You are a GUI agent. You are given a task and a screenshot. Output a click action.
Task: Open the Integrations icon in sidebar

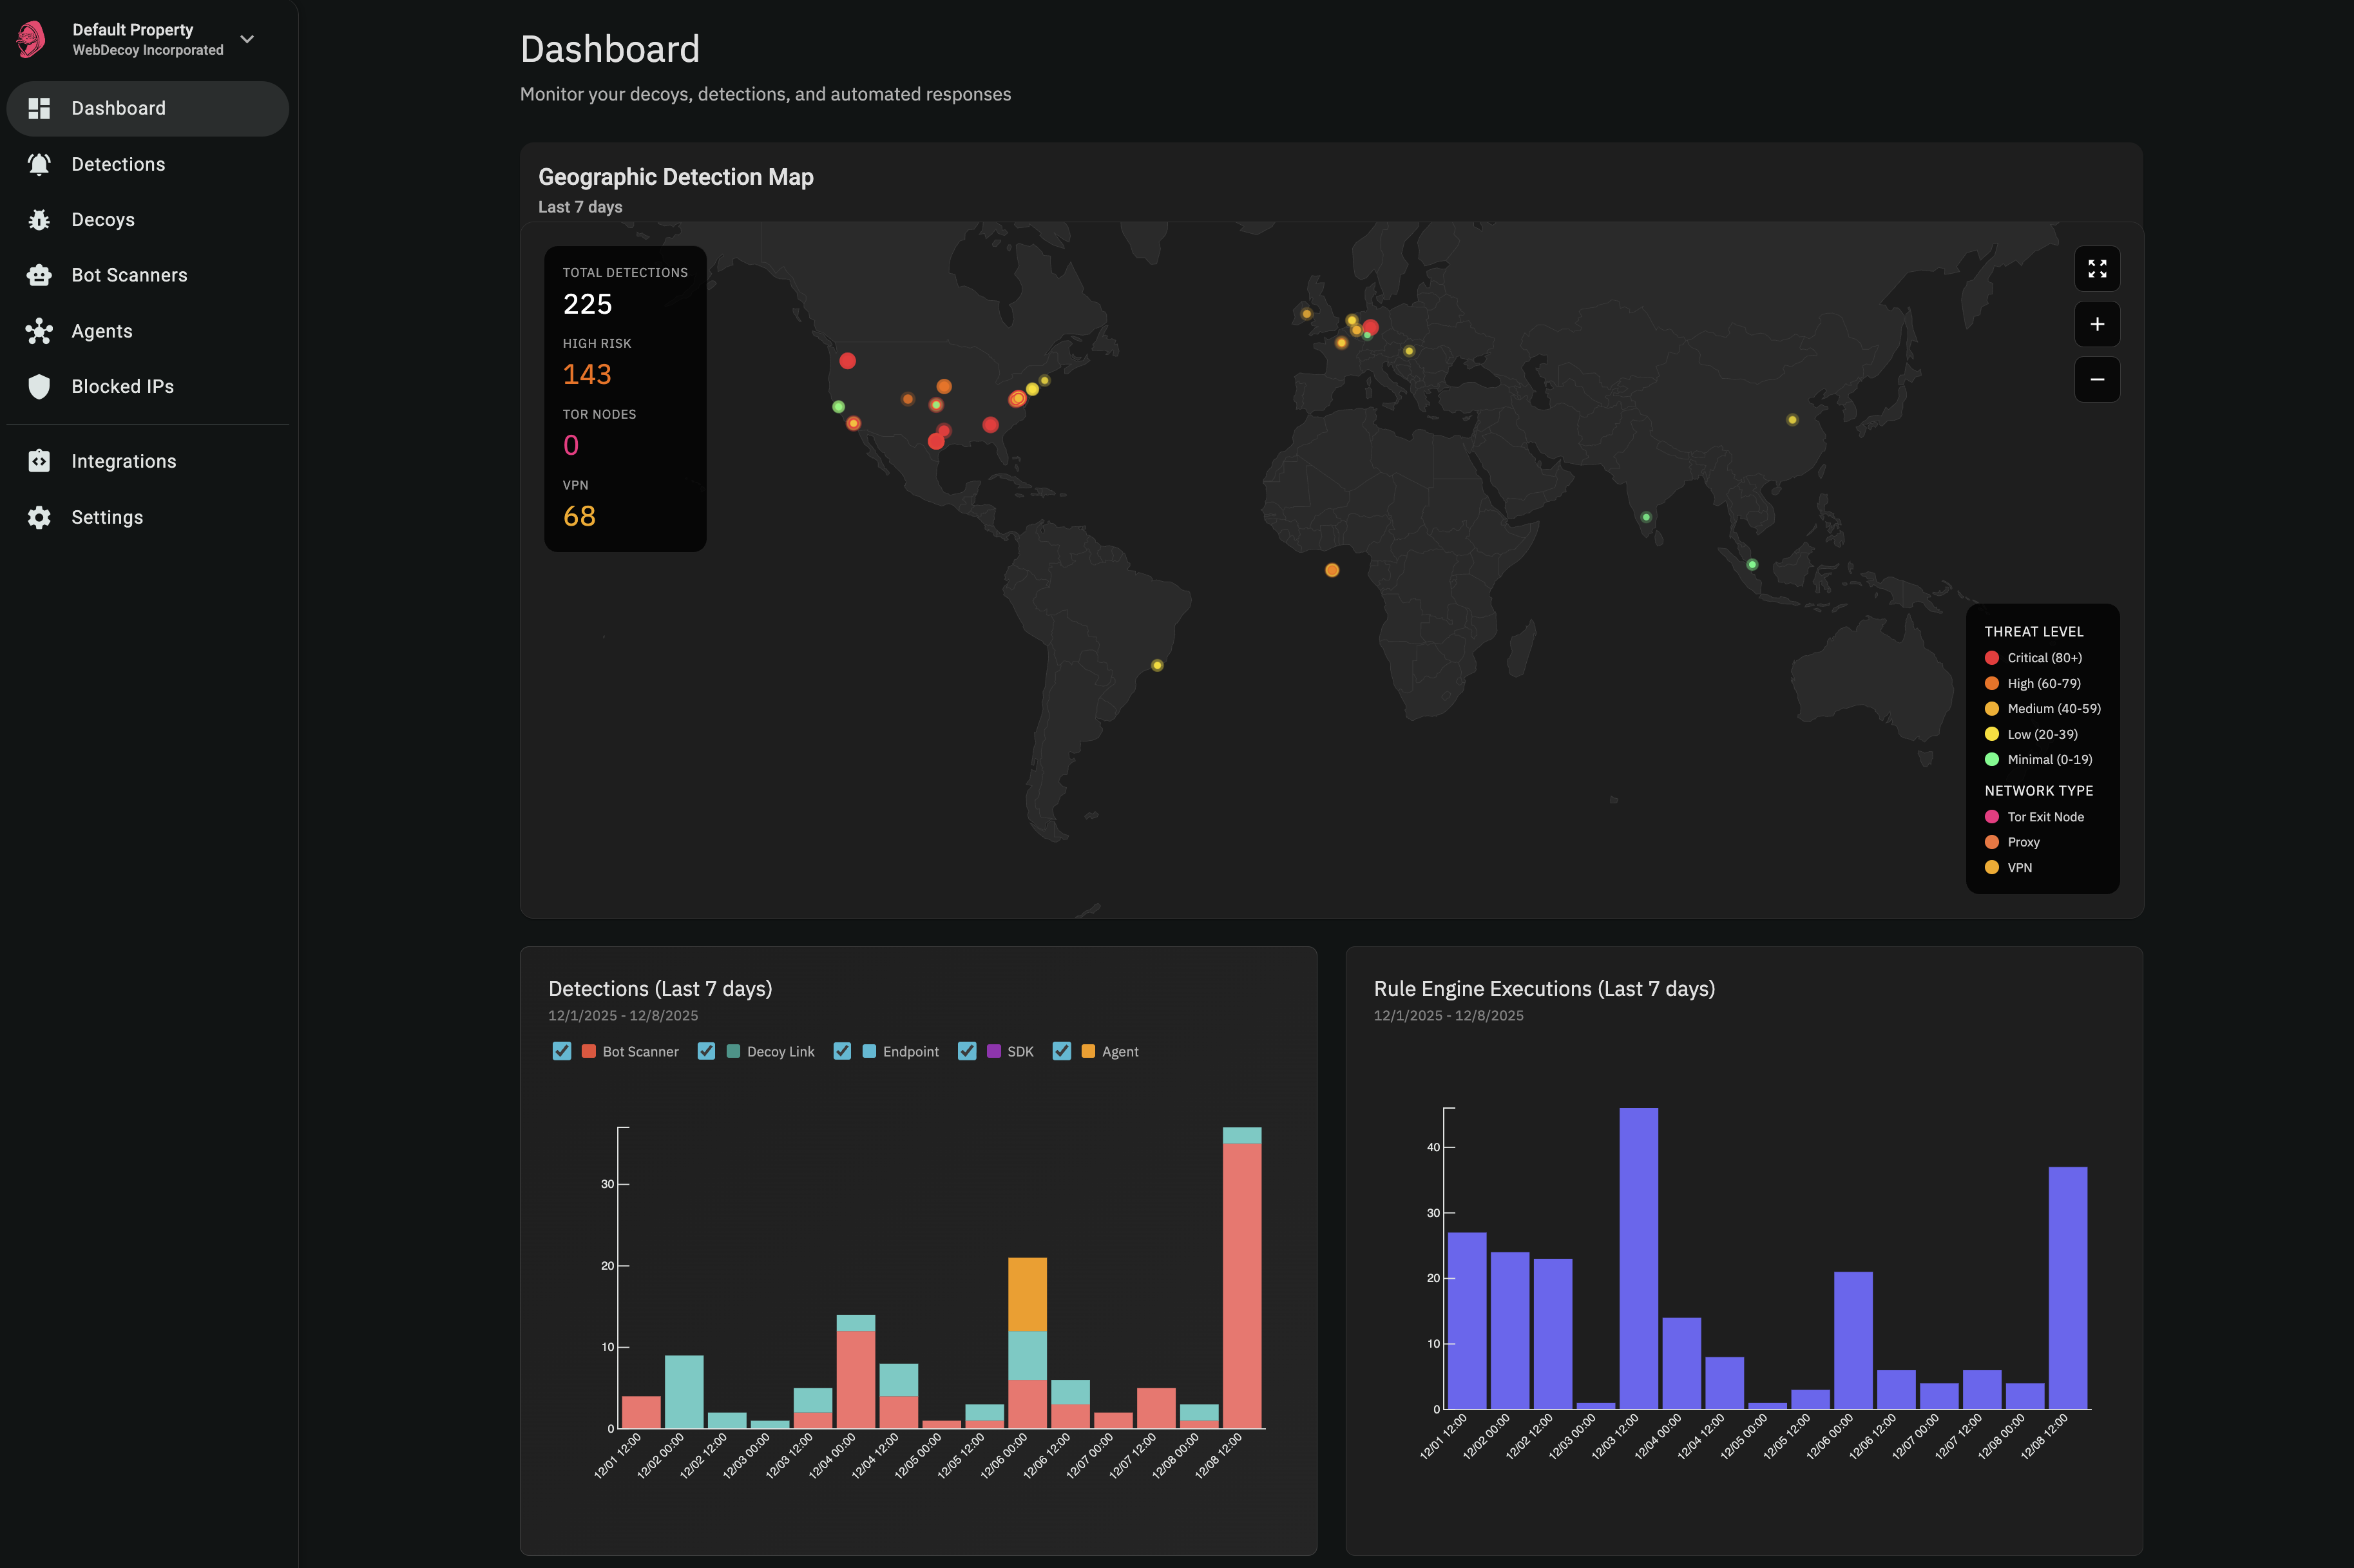pos(39,461)
